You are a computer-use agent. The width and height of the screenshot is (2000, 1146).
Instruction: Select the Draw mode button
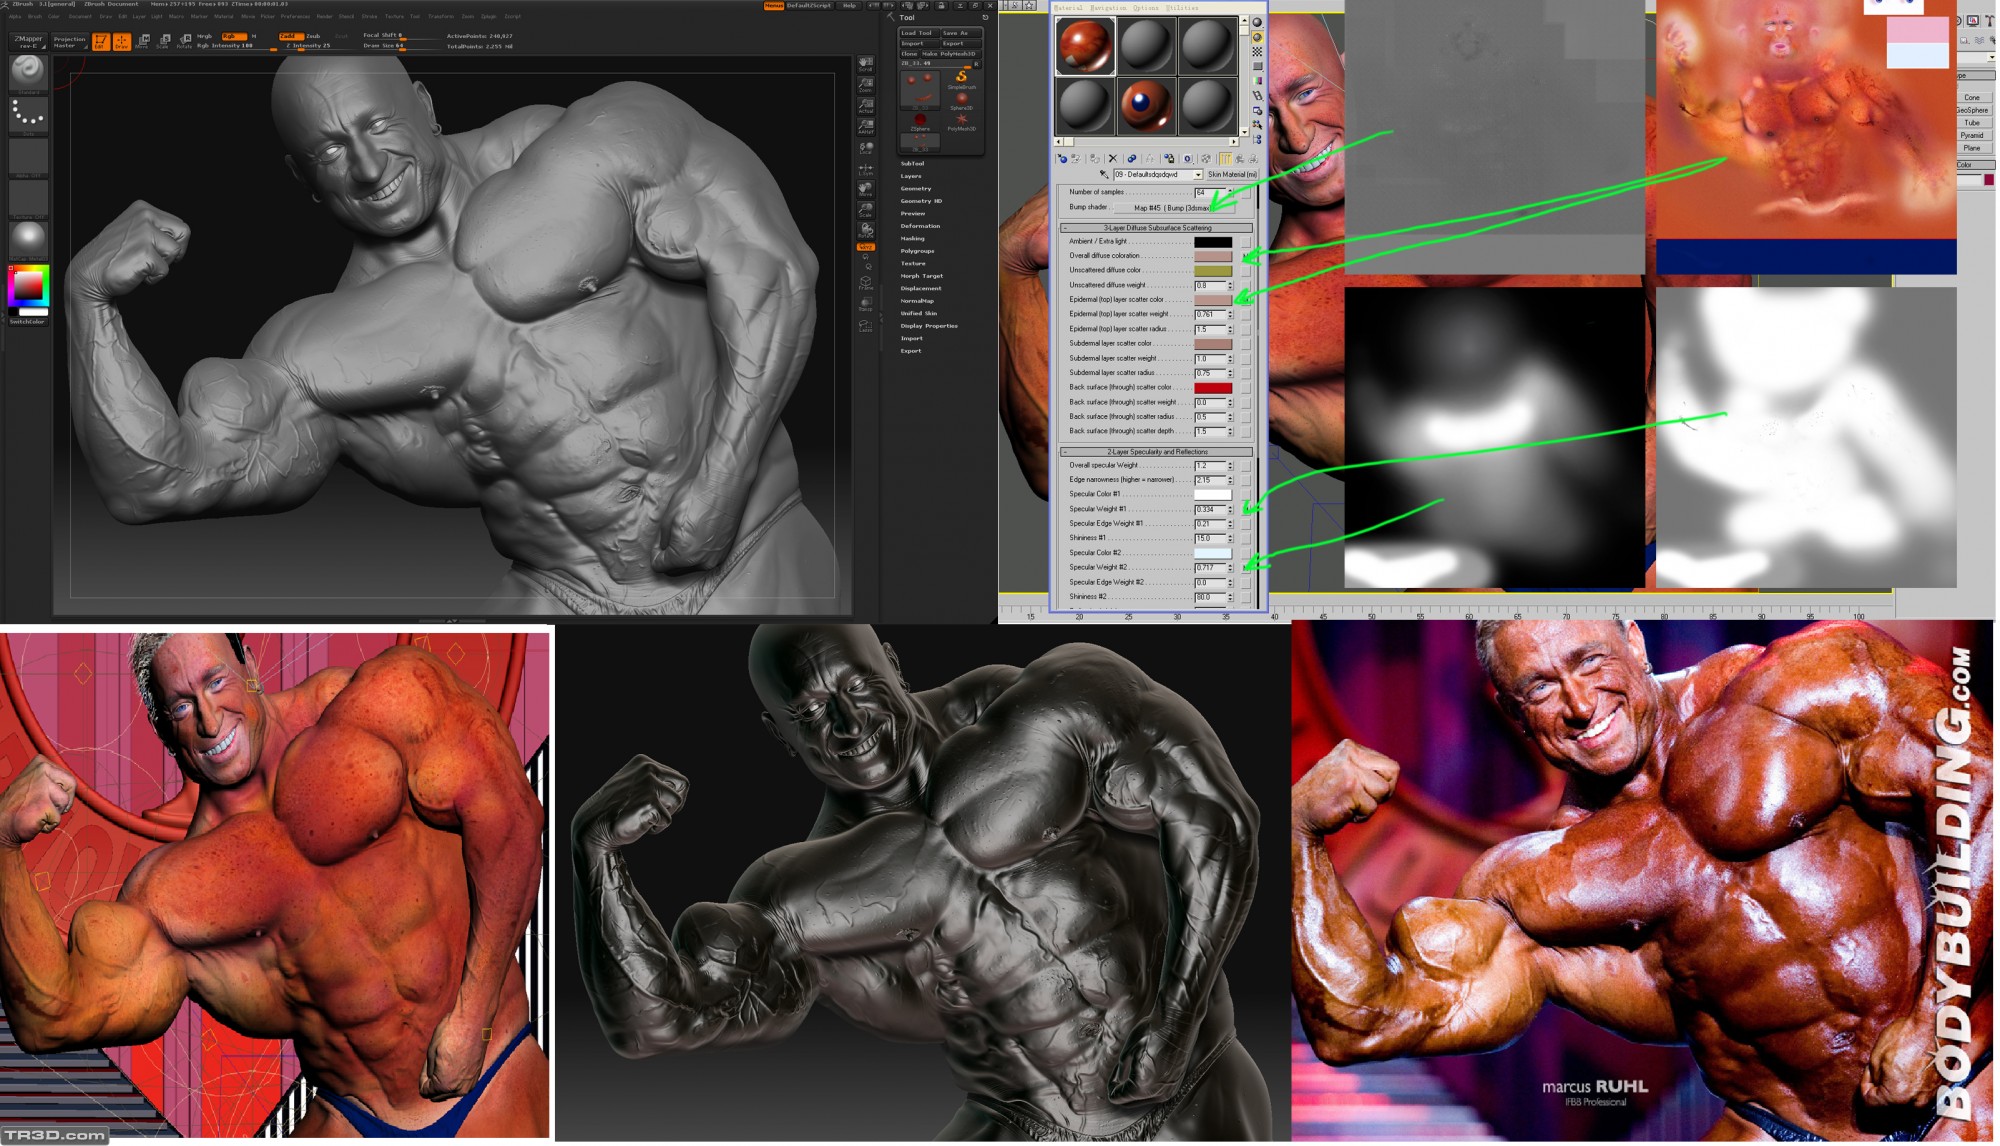(x=121, y=41)
